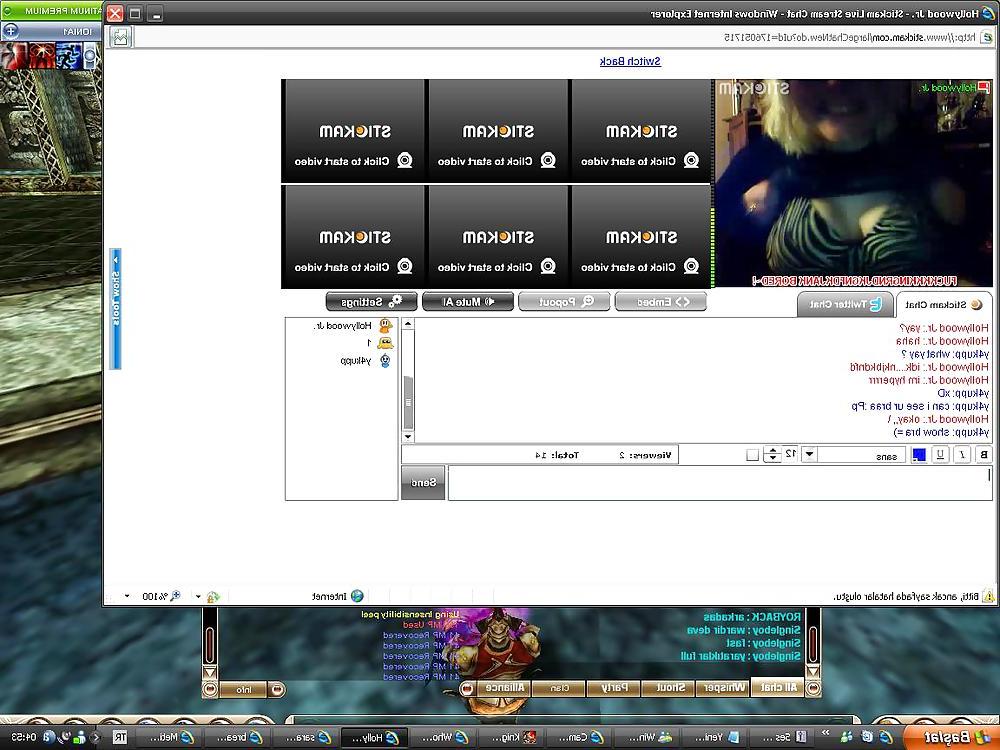The image size is (1000, 750).
Task: Click the Internet zone globe in status bar
Action: click(357, 596)
